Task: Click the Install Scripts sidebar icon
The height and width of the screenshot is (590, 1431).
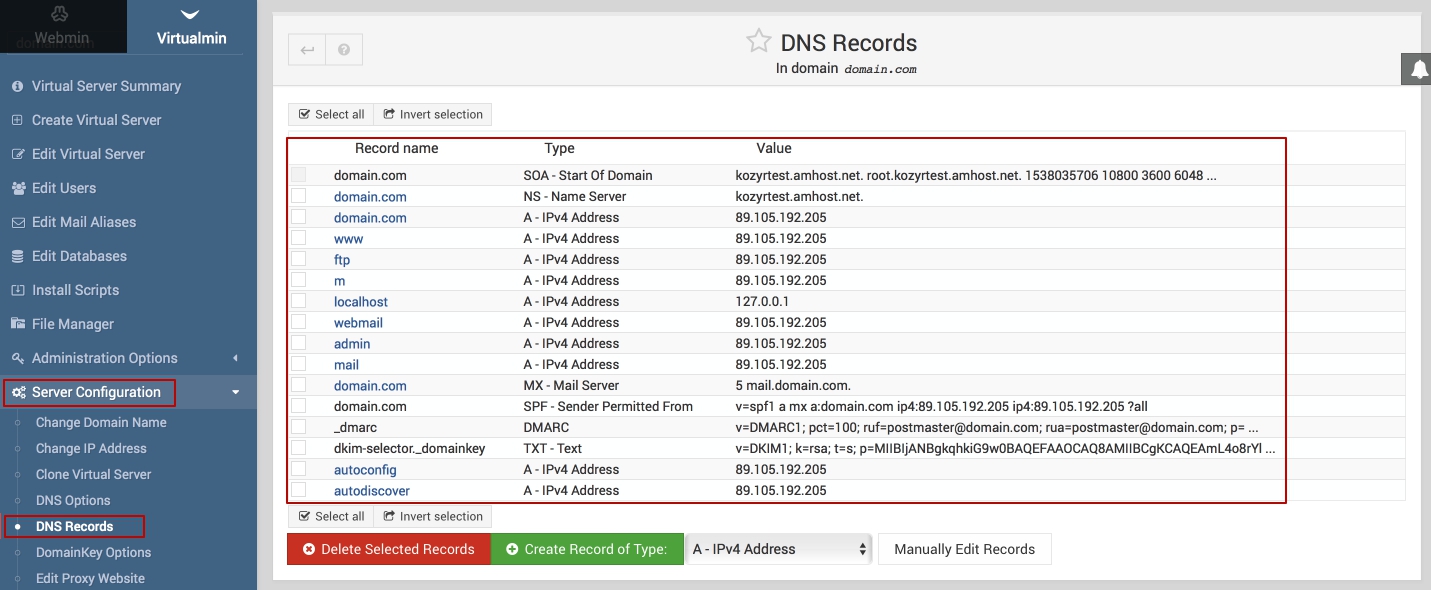Action: [x=17, y=290]
